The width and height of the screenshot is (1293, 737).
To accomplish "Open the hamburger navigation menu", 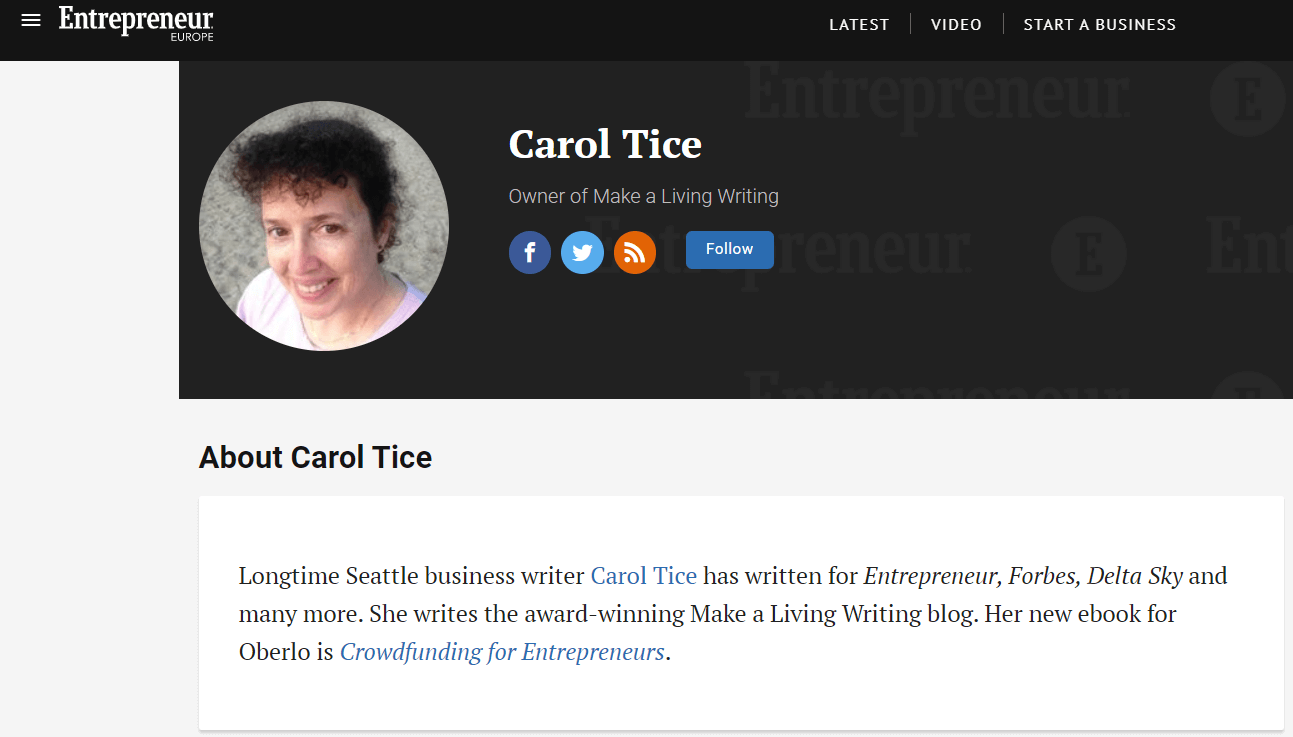I will (x=31, y=19).
